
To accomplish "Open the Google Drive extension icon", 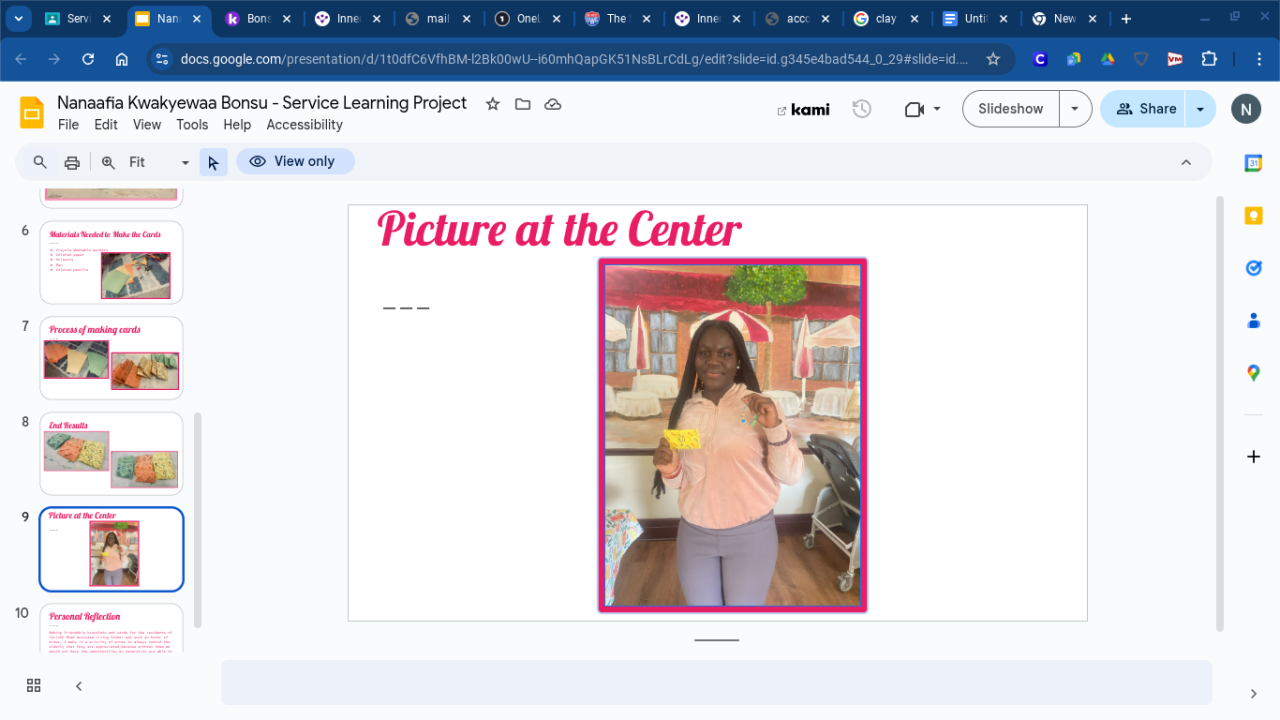I will click(x=1107, y=59).
